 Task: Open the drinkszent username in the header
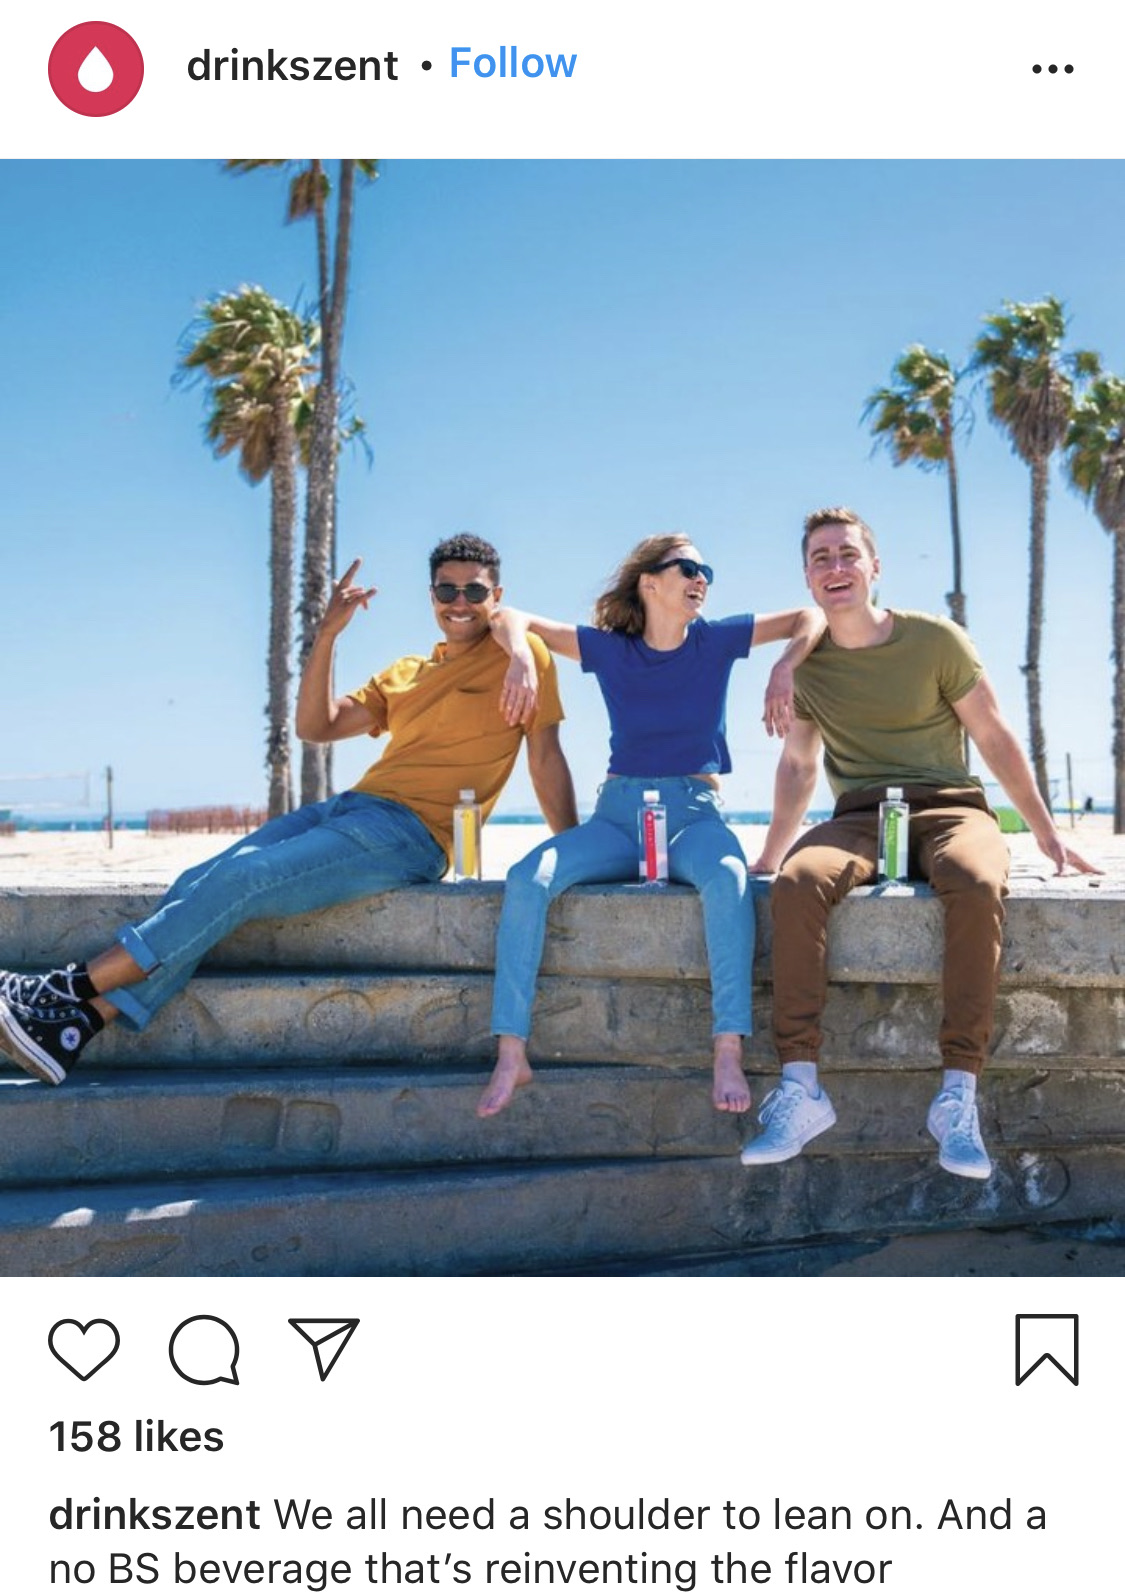pos(292,66)
